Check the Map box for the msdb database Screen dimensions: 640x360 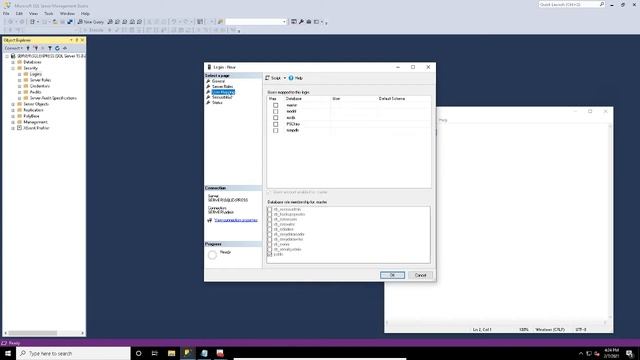pos(276,118)
